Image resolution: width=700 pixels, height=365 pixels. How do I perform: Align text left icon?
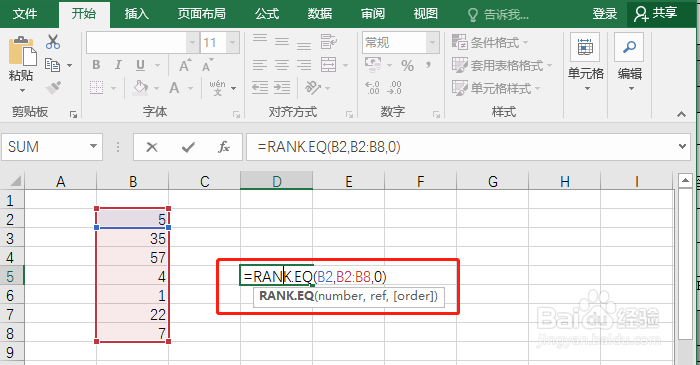pyautogui.click(x=260, y=65)
